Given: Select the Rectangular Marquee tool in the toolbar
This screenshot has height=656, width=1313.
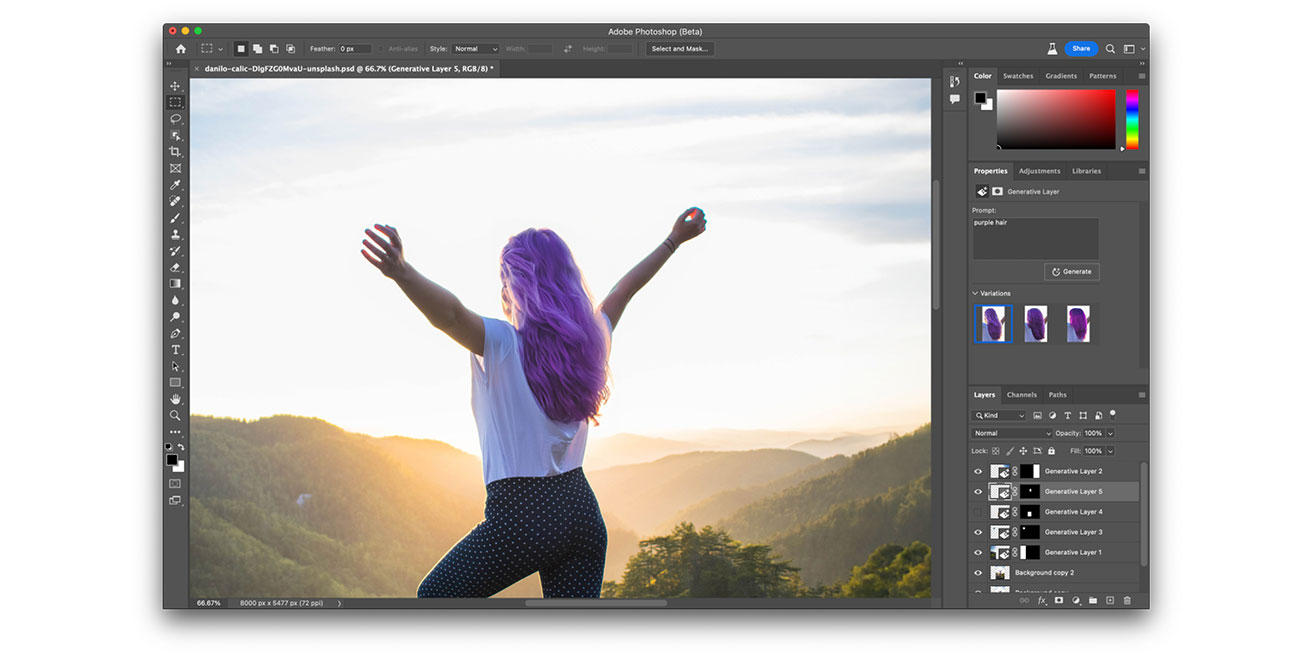Looking at the screenshot, I should (175, 102).
